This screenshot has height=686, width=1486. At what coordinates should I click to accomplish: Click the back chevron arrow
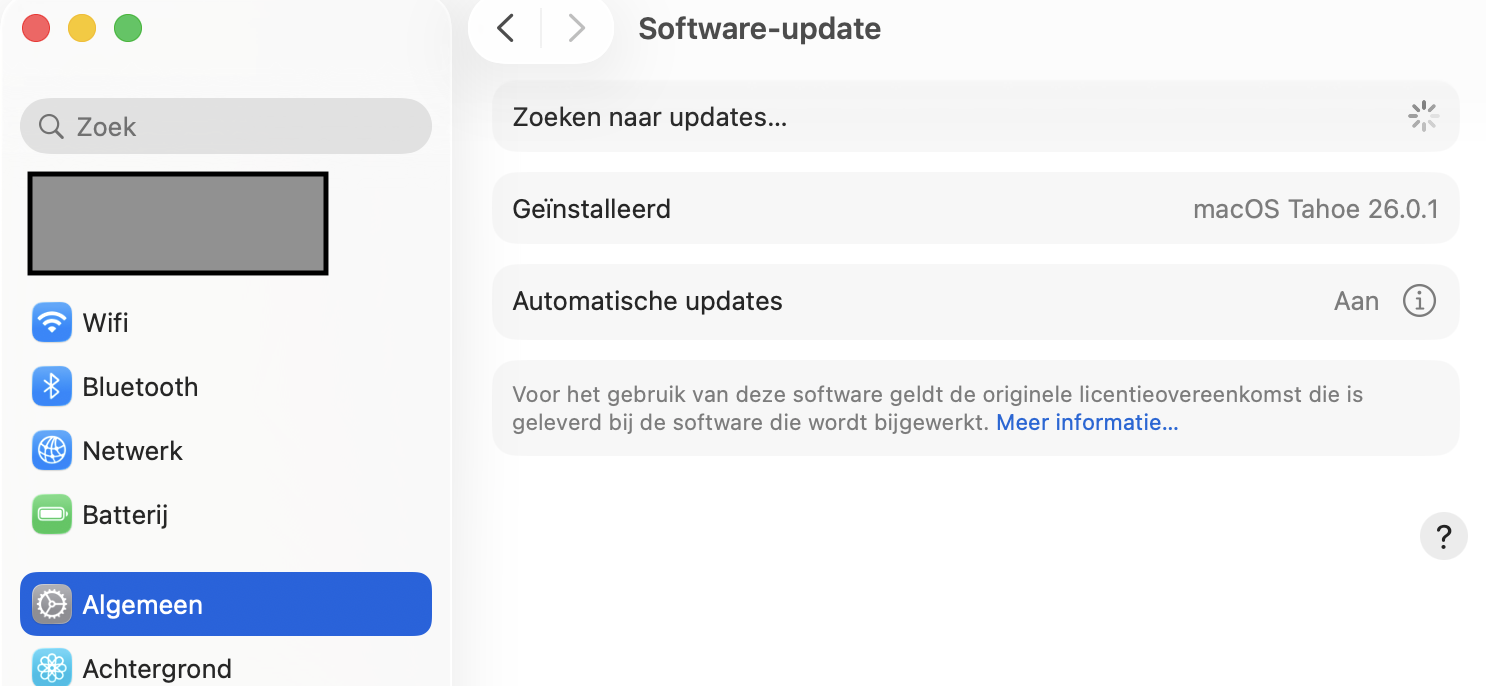pos(504,28)
